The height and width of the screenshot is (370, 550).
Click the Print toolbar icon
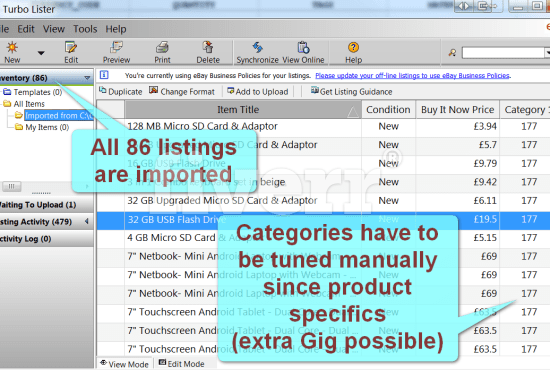[162, 52]
